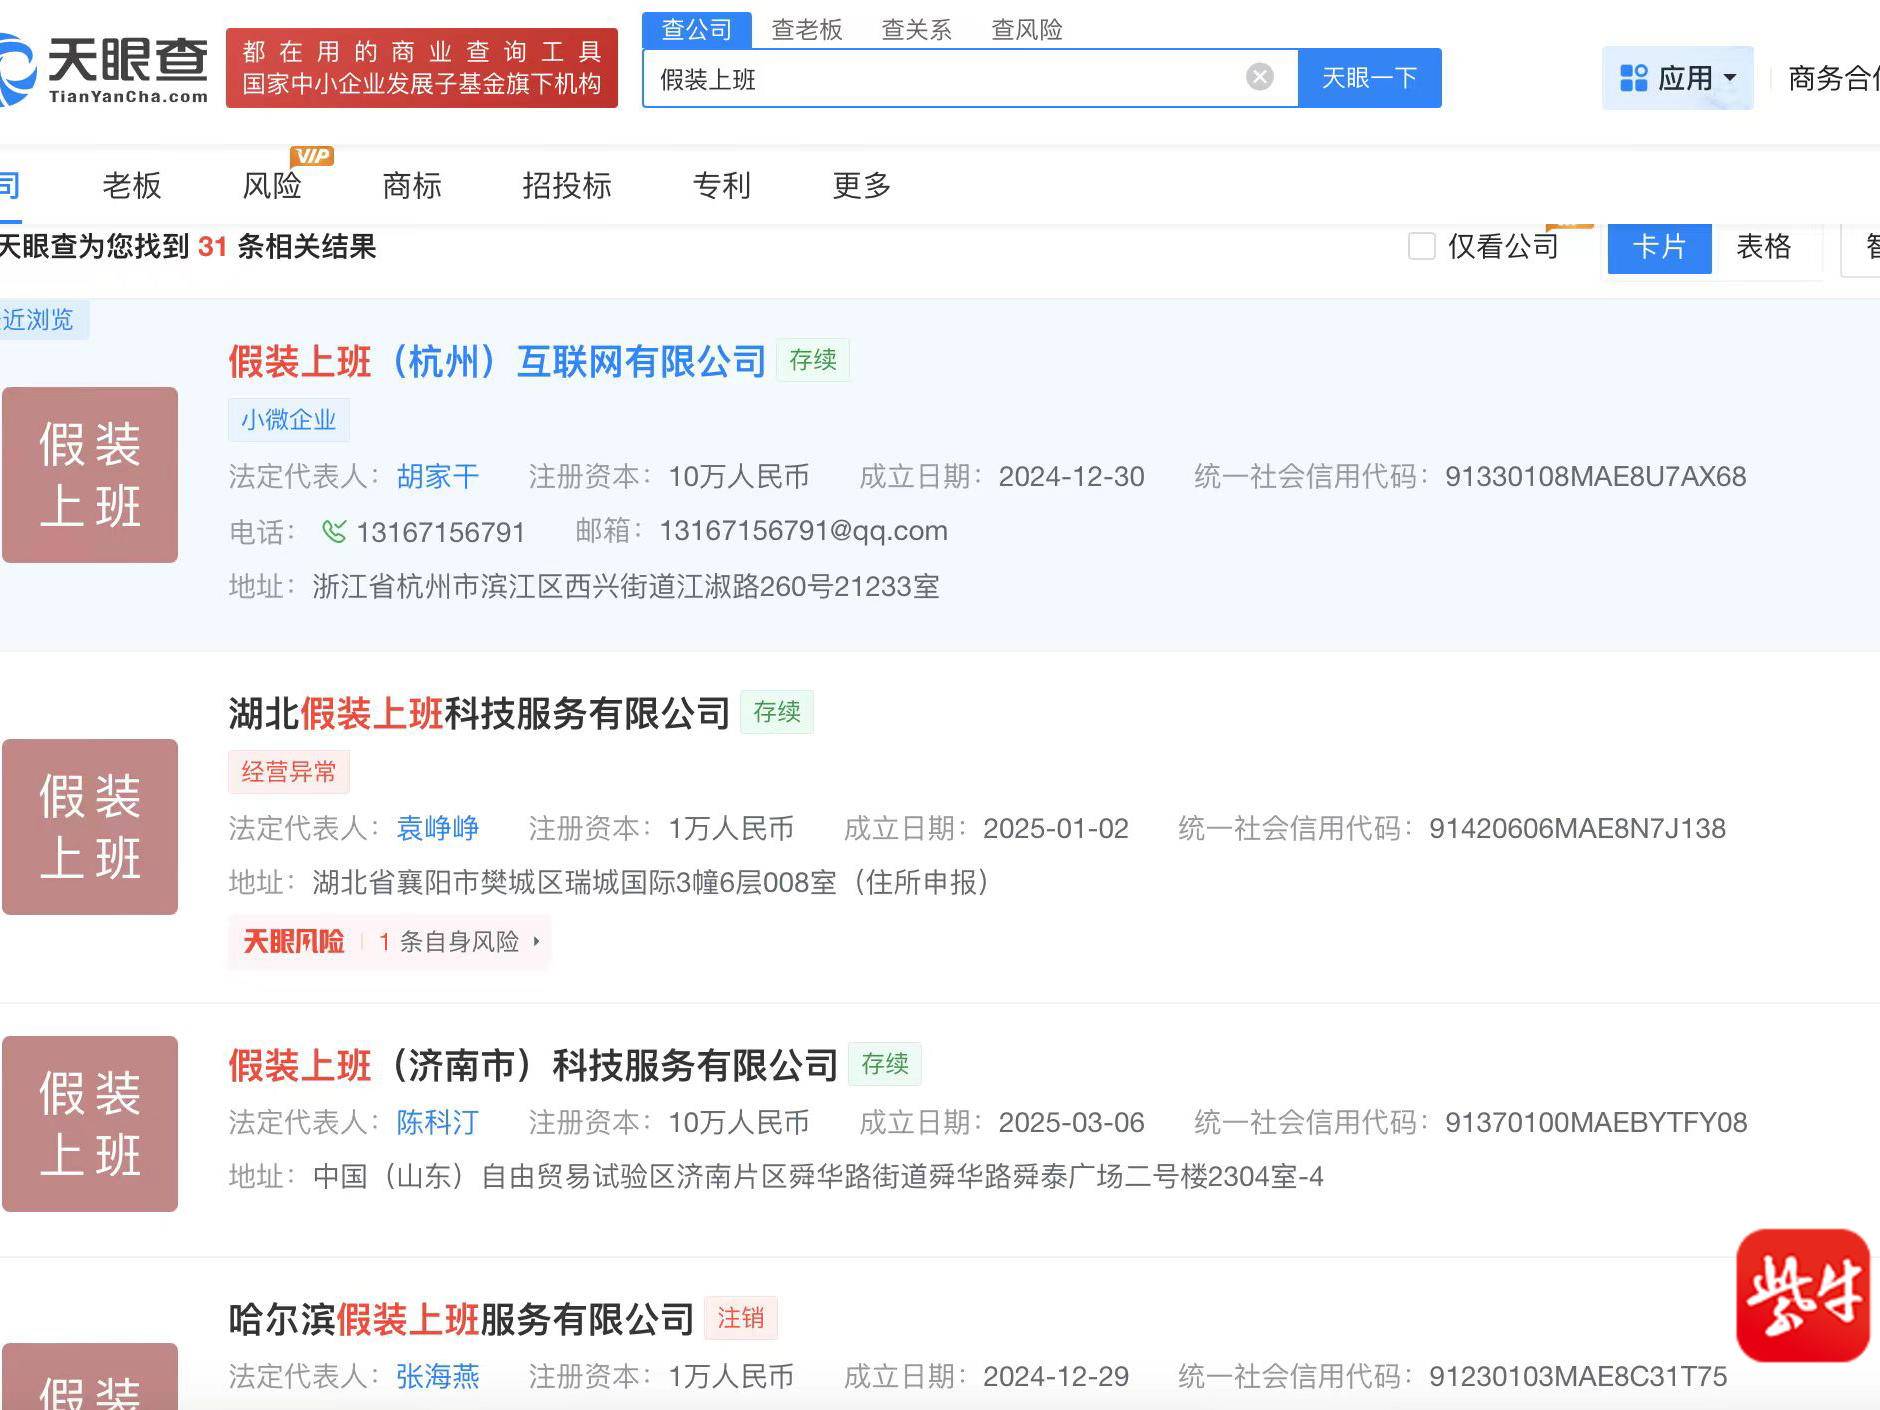This screenshot has width=1880, height=1410.
Task: Click address 浙江省杭州市滨江区西兴街道江淑路260号21233室
Action: tap(626, 586)
